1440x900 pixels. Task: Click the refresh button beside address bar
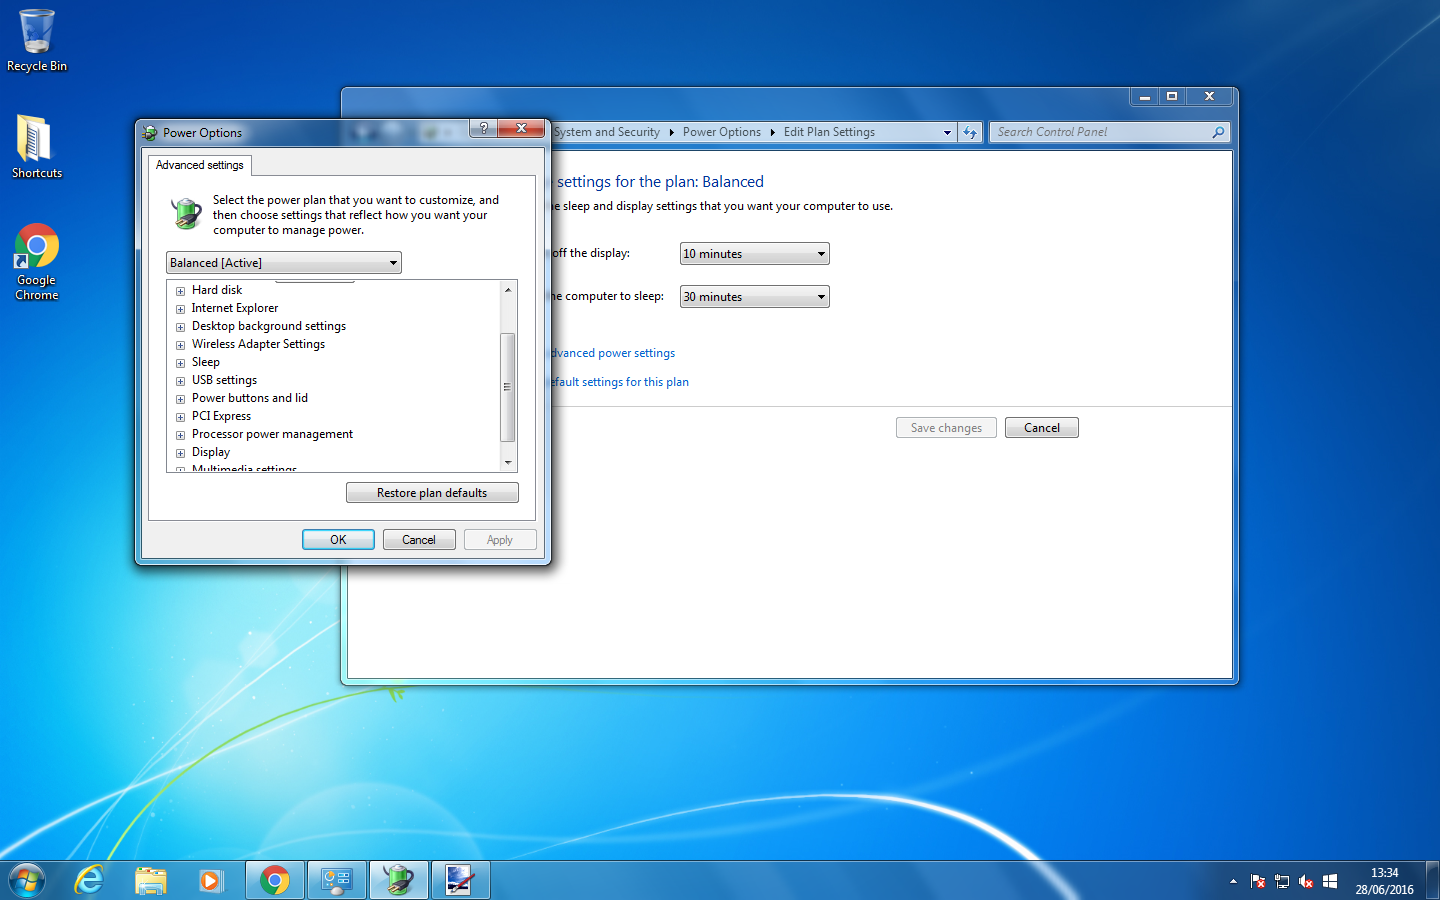coord(970,132)
